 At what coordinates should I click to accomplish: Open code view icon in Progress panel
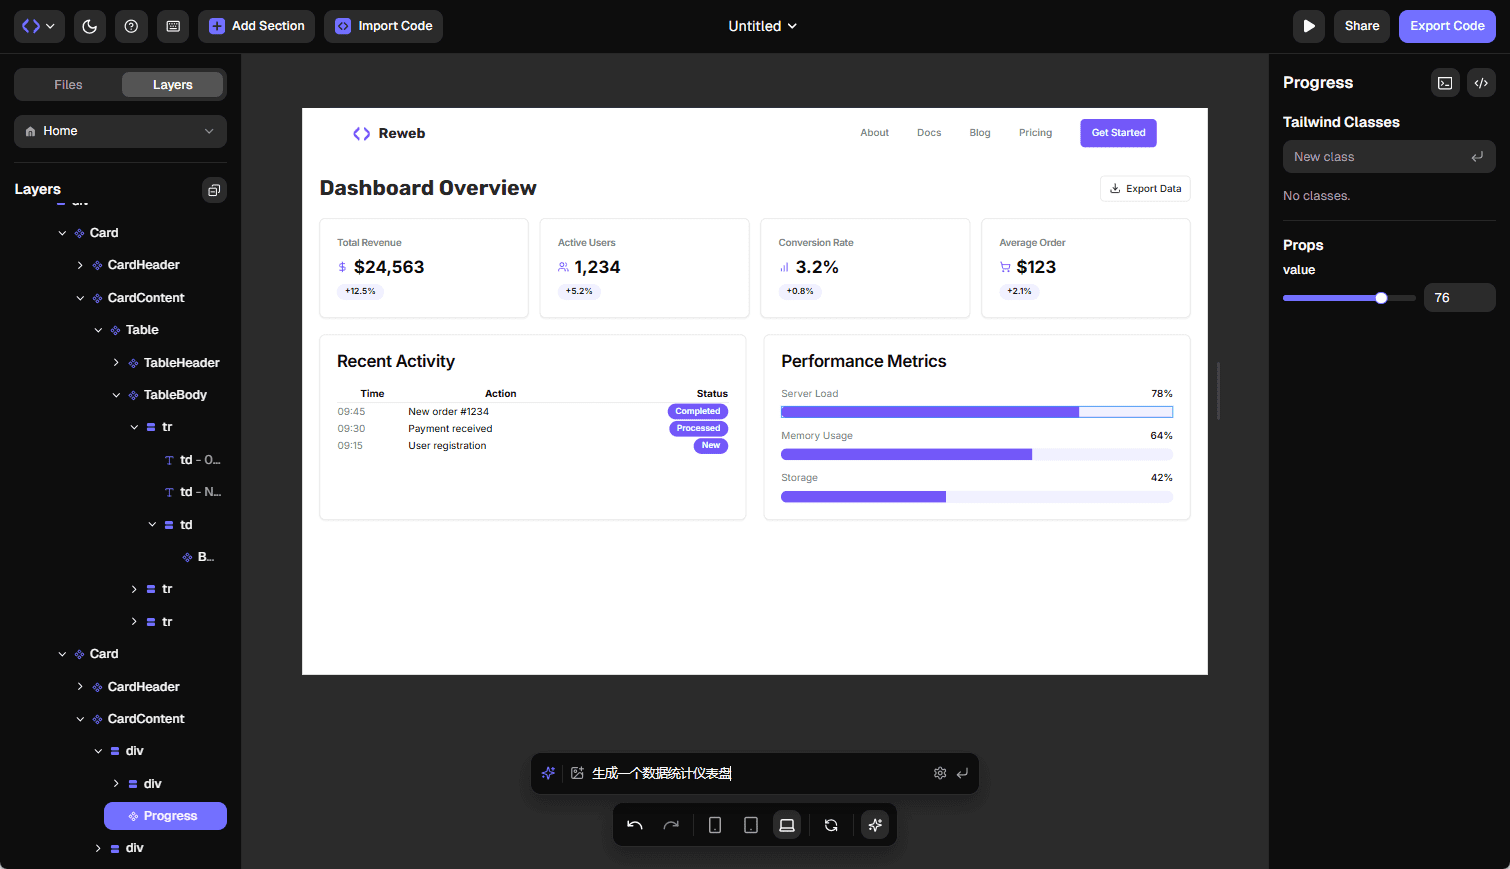pyautogui.click(x=1481, y=83)
